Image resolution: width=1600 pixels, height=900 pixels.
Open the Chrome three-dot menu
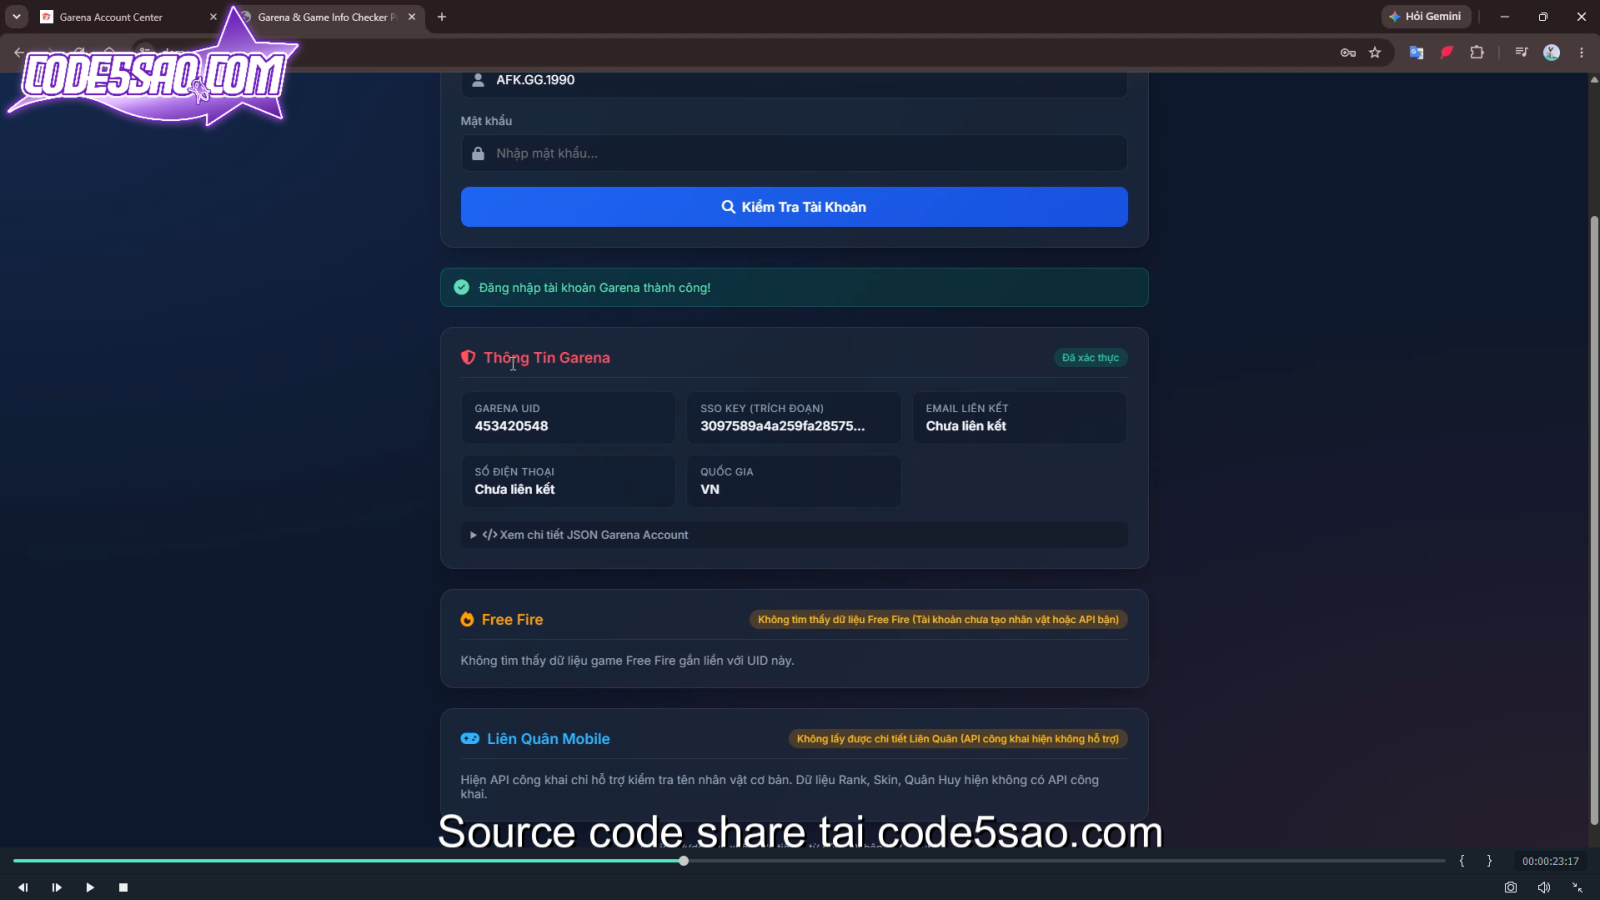[1581, 53]
